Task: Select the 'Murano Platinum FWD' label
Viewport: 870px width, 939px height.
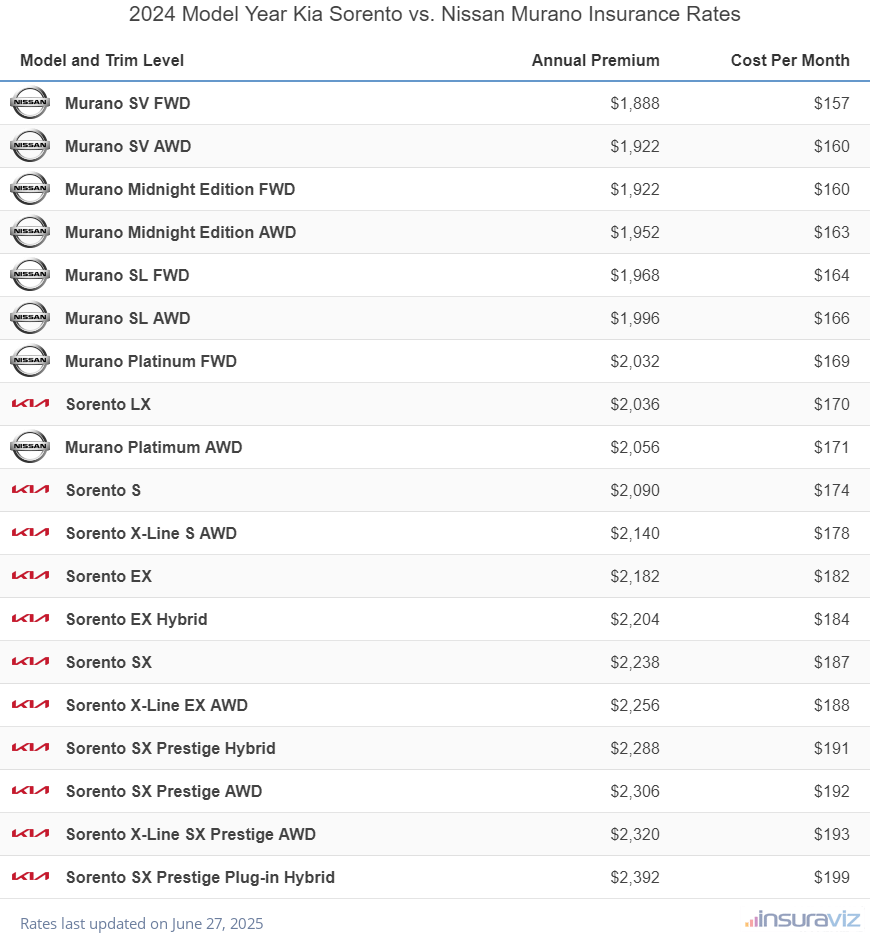Action: tap(151, 362)
